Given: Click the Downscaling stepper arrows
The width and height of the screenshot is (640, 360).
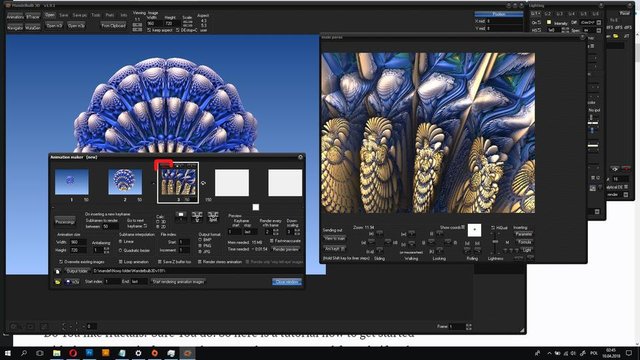Looking at the screenshot, I should click(297, 232).
